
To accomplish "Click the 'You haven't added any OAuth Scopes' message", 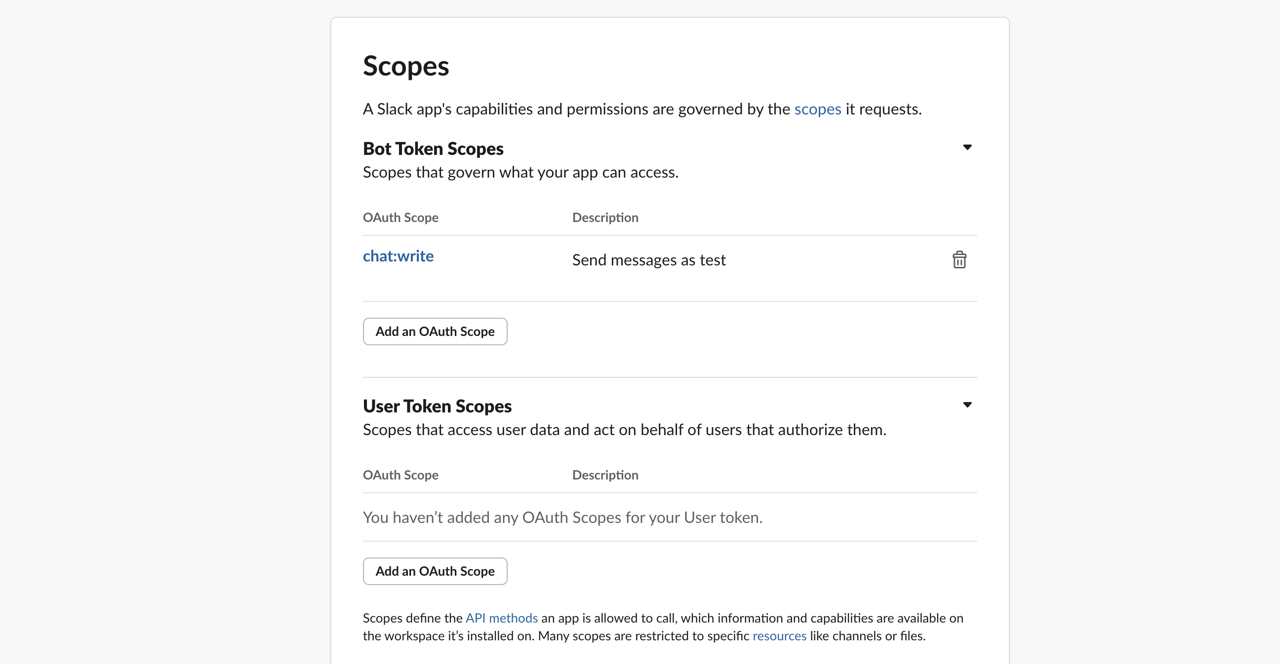I will (x=563, y=517).
